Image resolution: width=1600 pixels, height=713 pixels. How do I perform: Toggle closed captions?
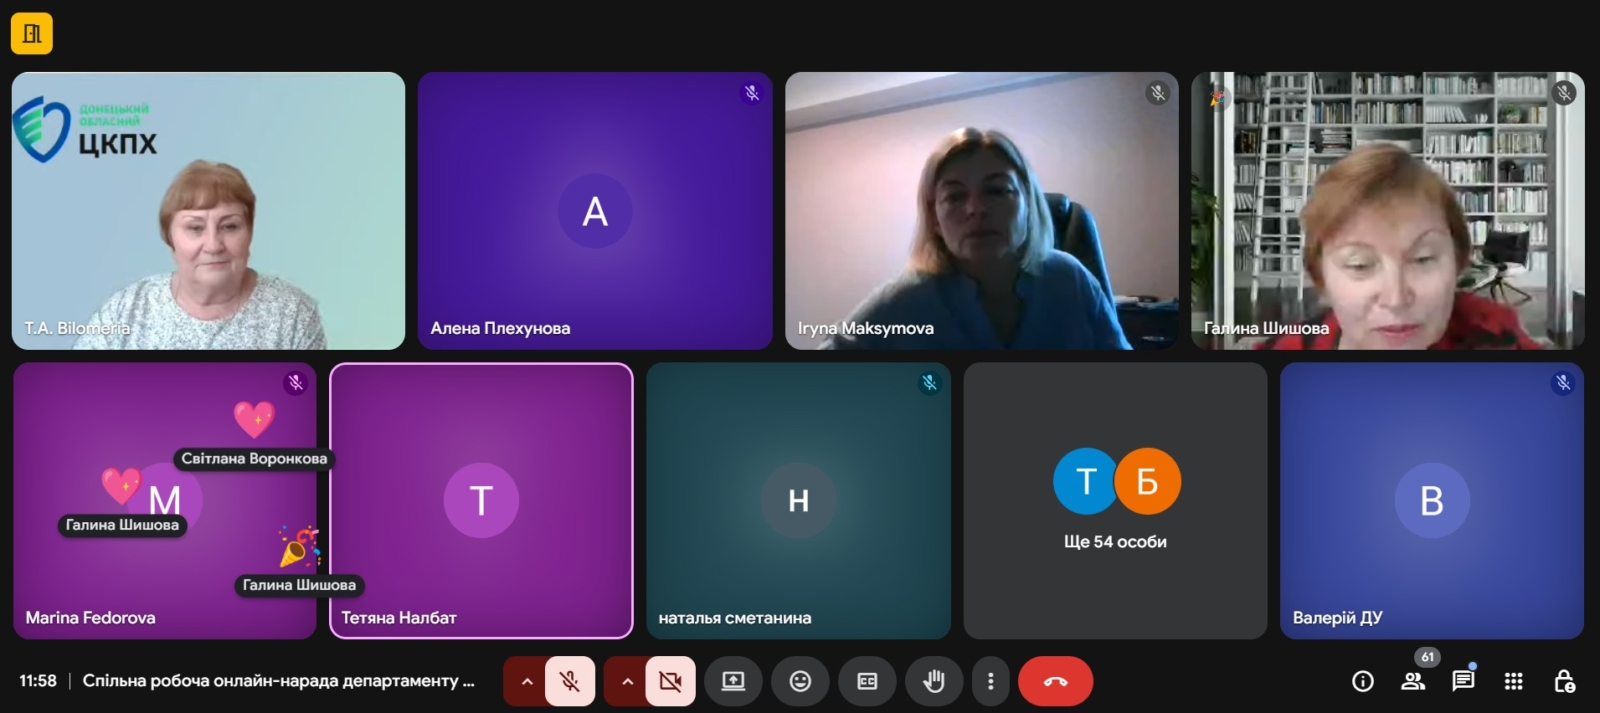[867, 681]
